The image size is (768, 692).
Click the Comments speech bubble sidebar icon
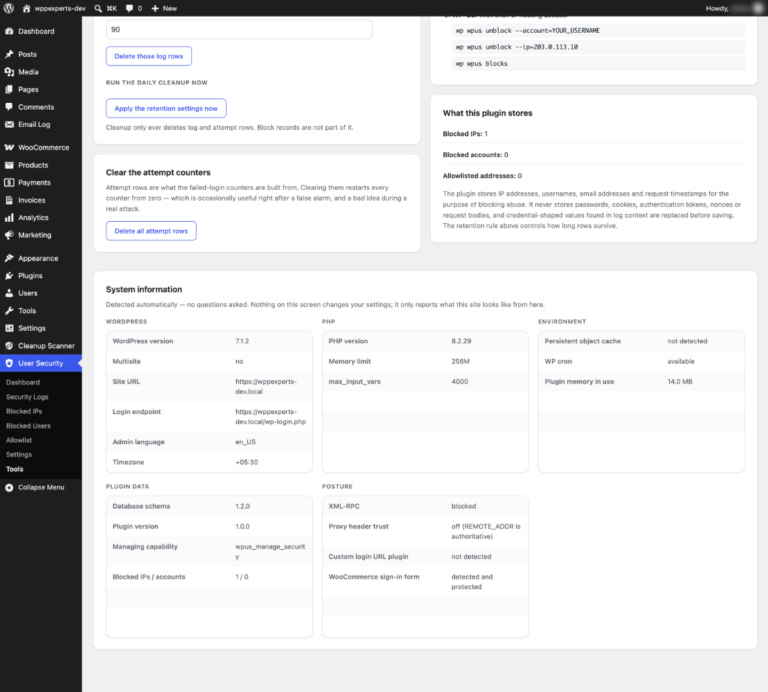9,107
